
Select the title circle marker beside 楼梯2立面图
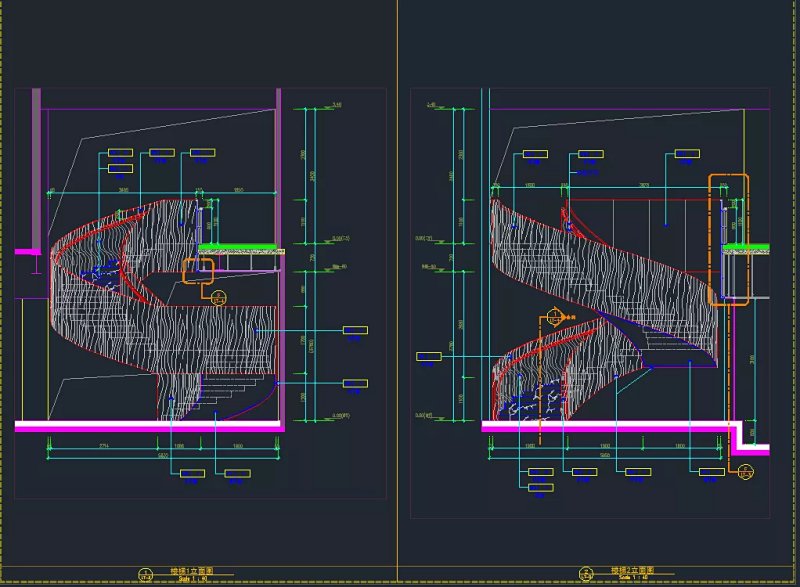584,574
